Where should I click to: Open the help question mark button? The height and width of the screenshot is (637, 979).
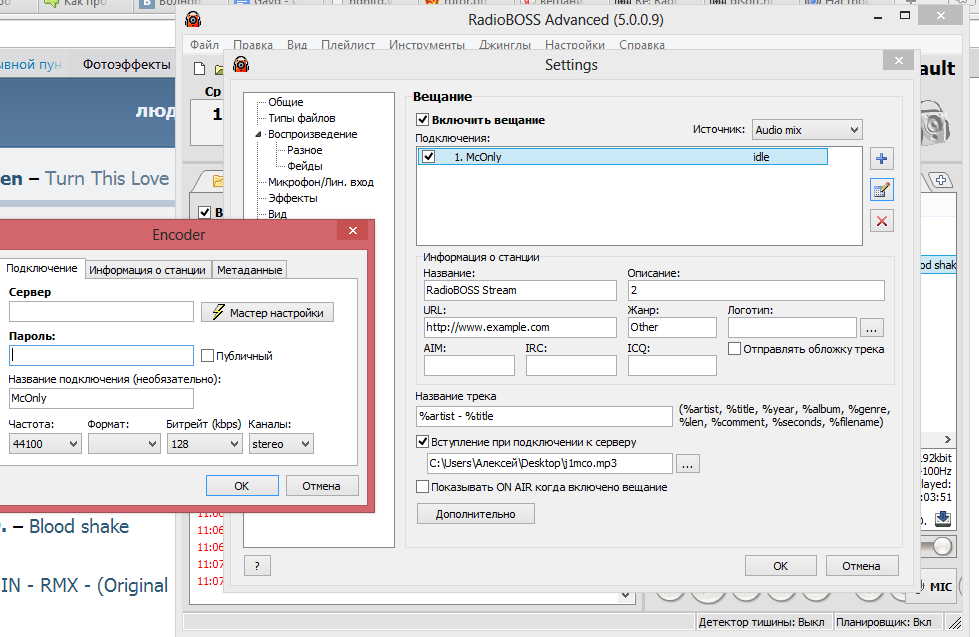pos(257,566)
